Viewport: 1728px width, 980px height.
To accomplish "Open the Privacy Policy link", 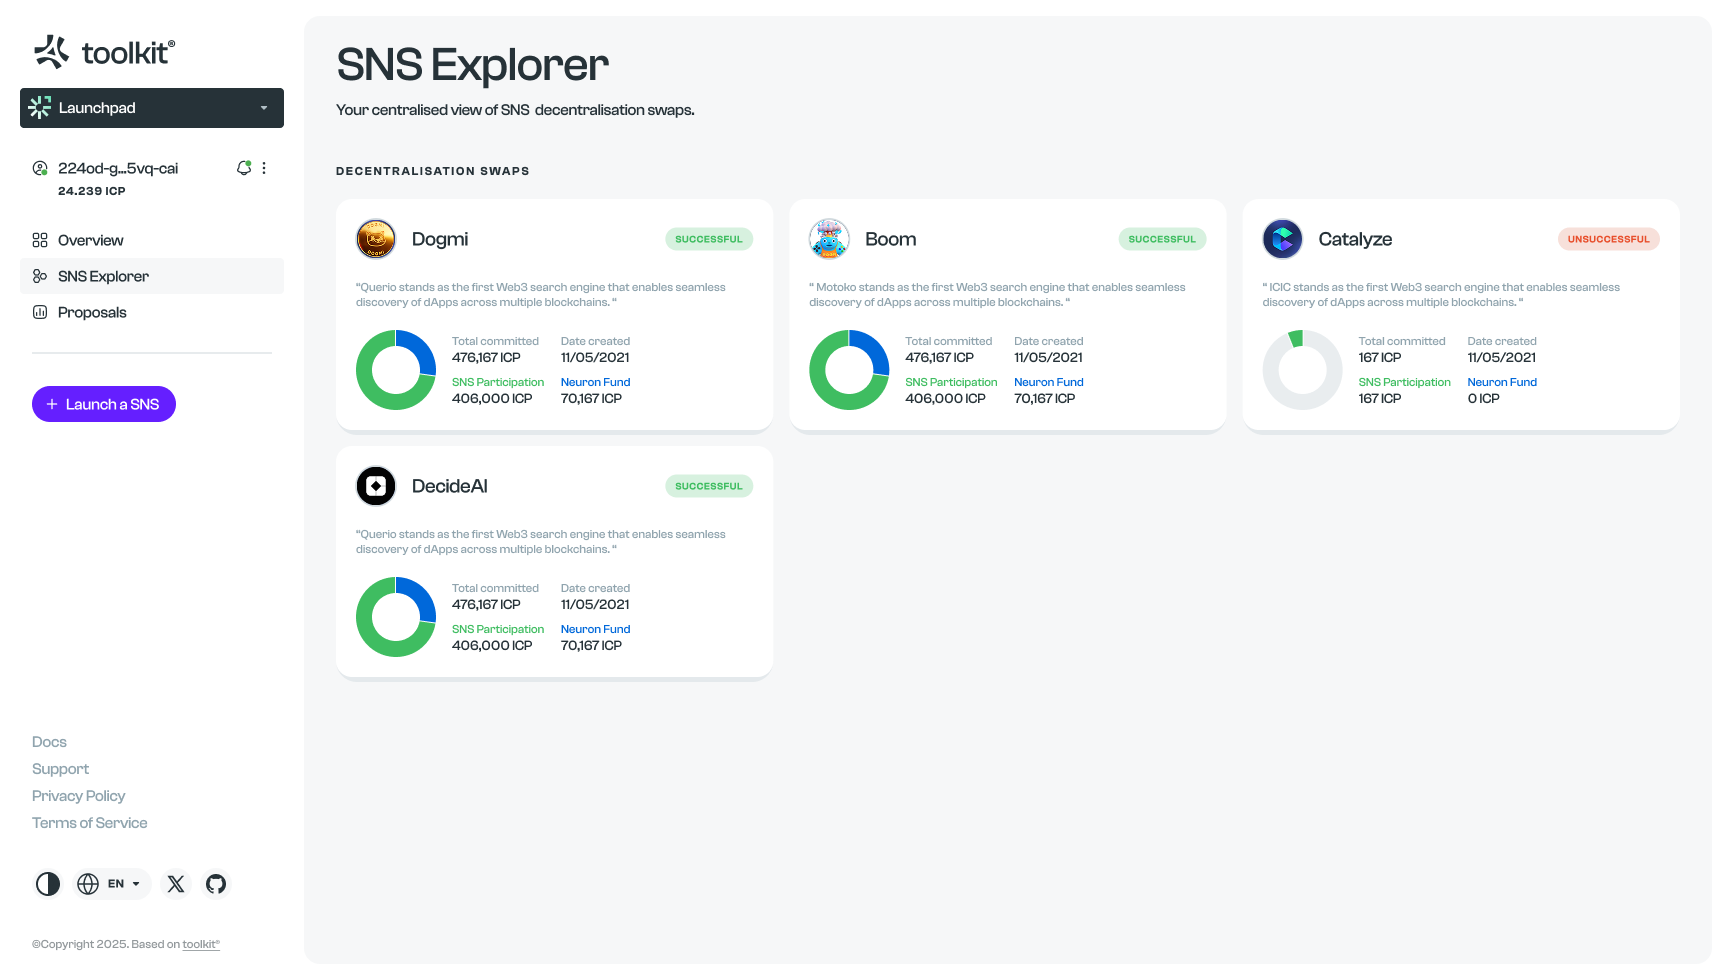I will point(78,796).
